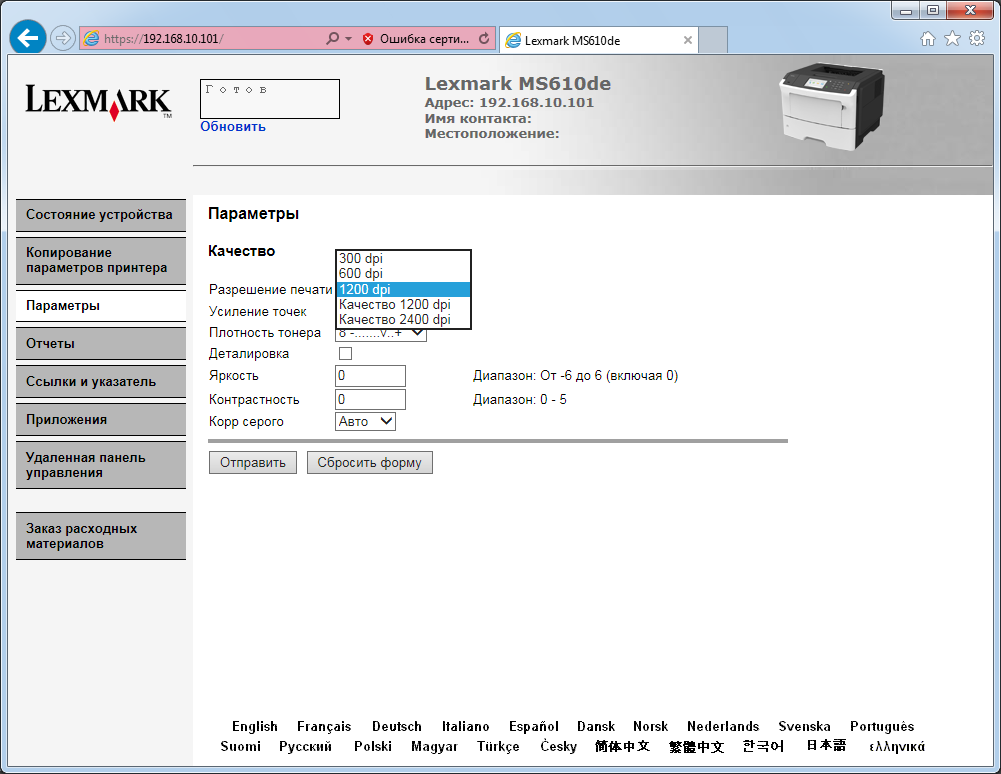1001x774 pixels.
Task: Open Заказ расходных материалов sidebar item
Action: [x=101, y=536]
